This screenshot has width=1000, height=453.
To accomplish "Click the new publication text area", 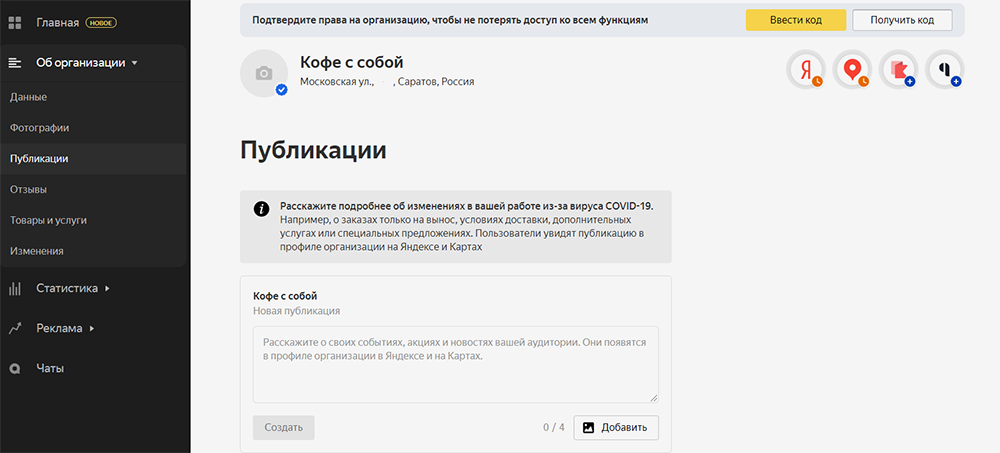I will (x=456, y=364).
